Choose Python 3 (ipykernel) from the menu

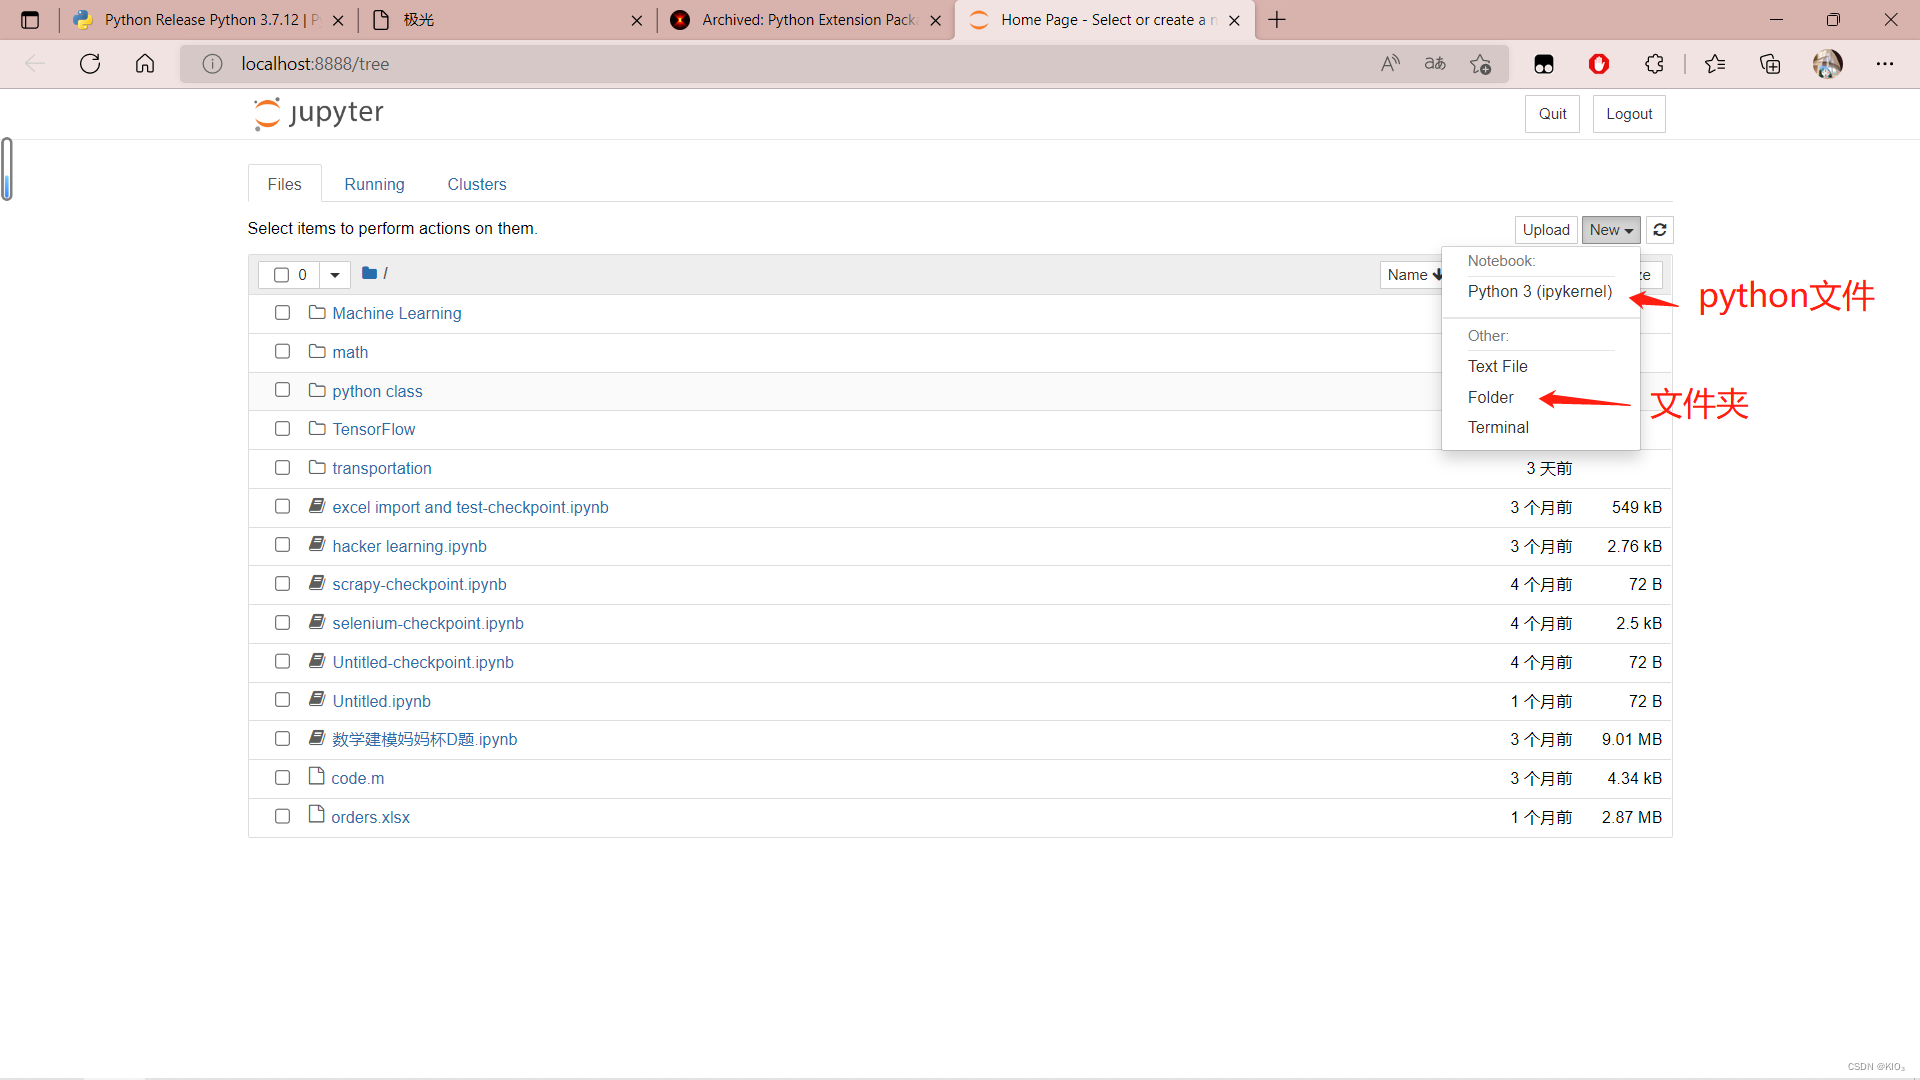pyautogui.click(x=1539, y=292)
